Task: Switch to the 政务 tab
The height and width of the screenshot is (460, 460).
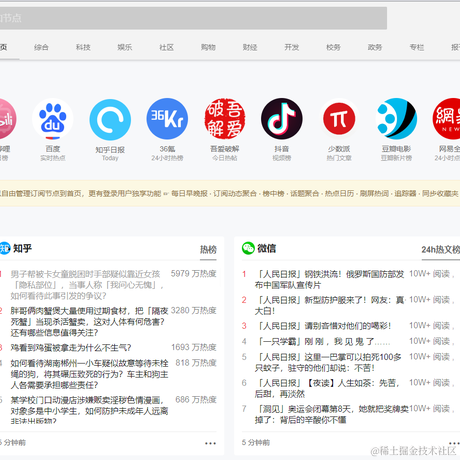Action: pyautogui.click(x=375, y=47)
